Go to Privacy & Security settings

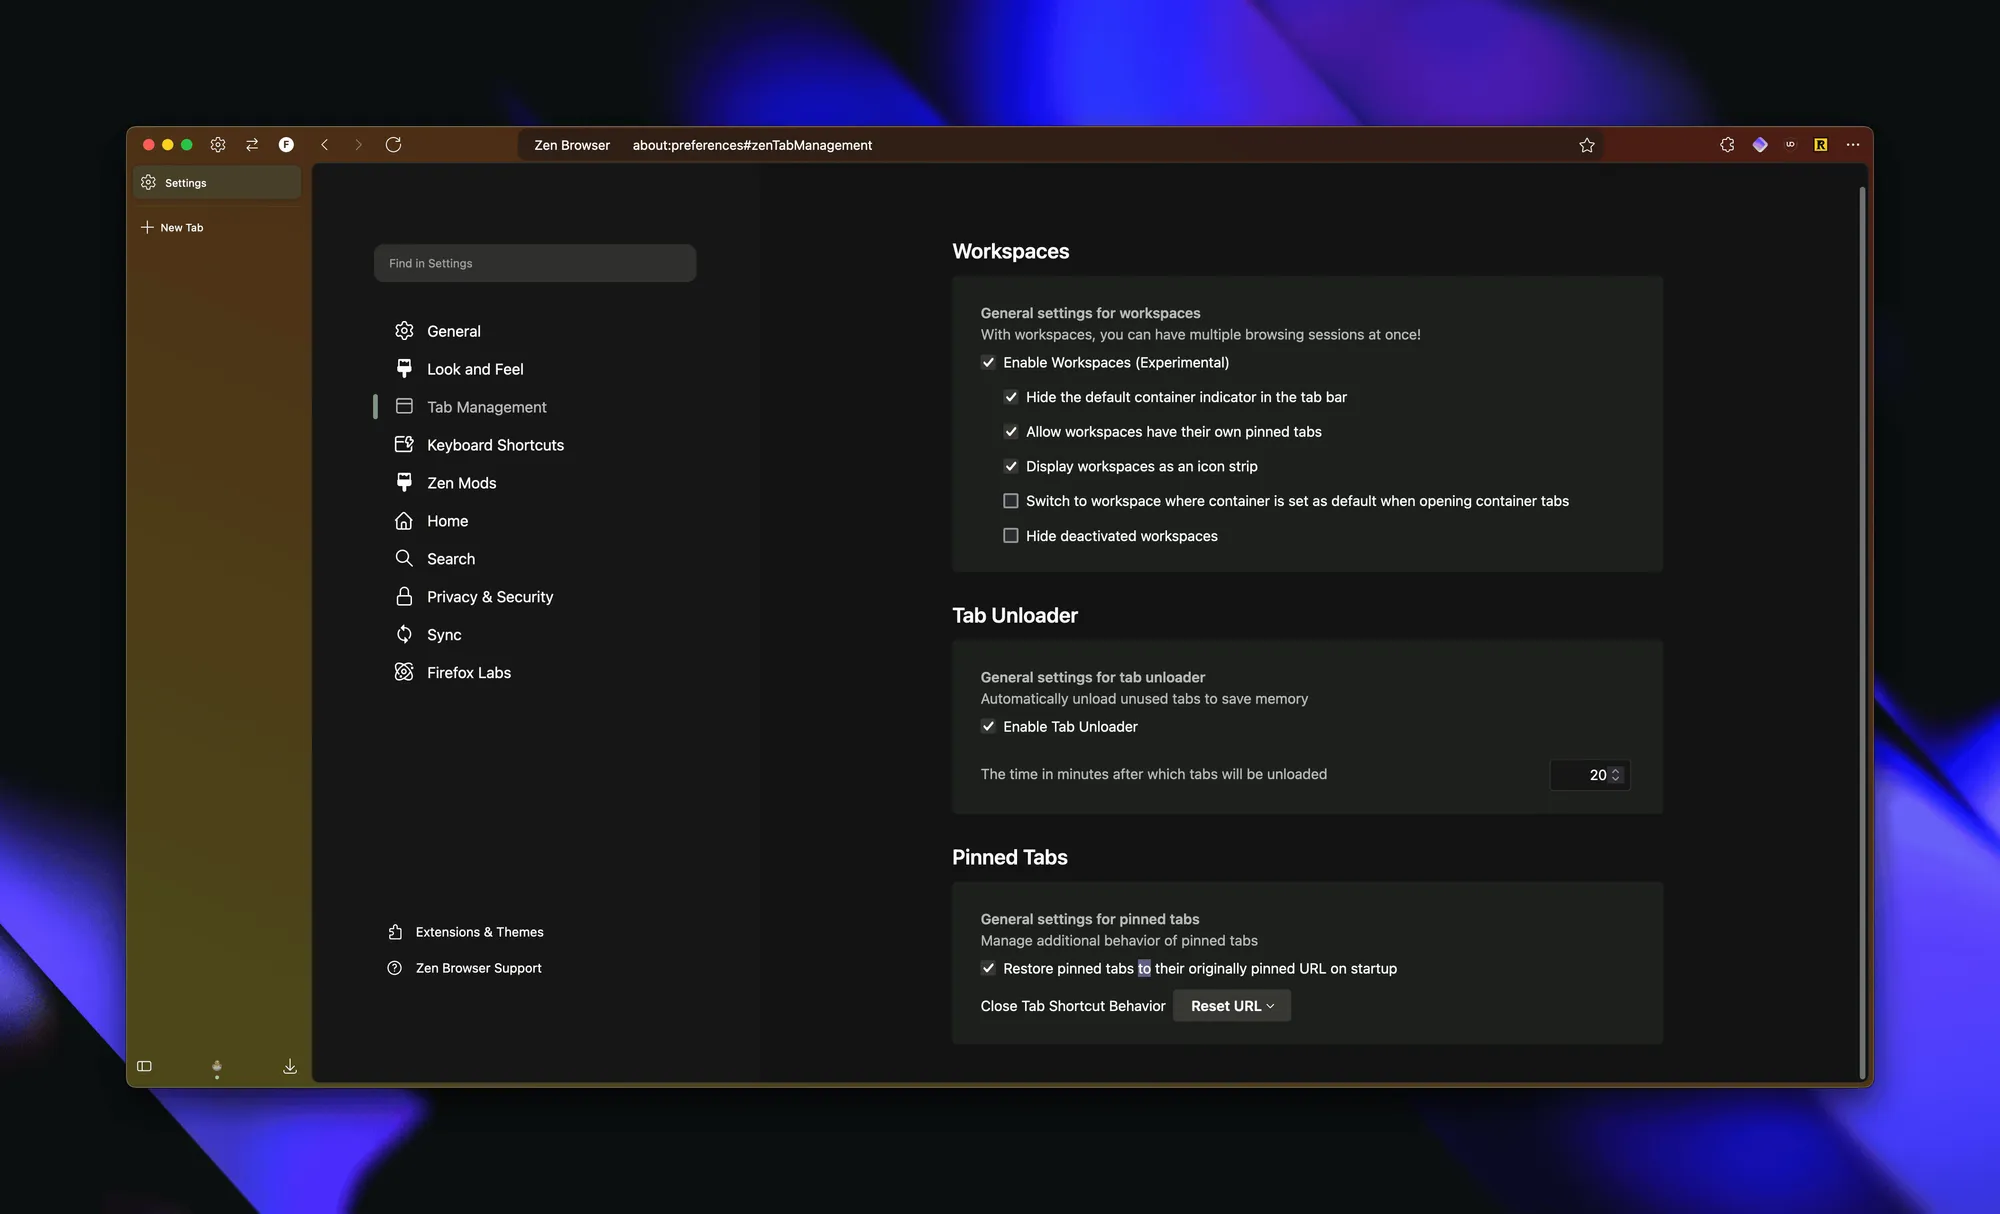tap(489, 597)
